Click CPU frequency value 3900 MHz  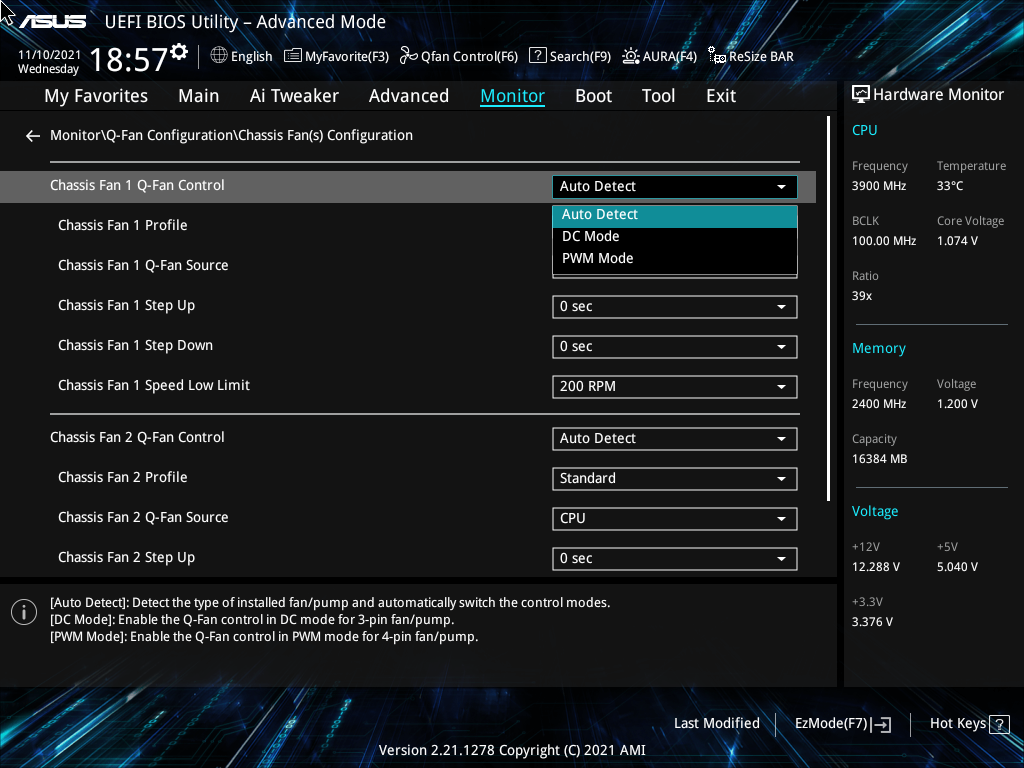[x=879, y=186]
